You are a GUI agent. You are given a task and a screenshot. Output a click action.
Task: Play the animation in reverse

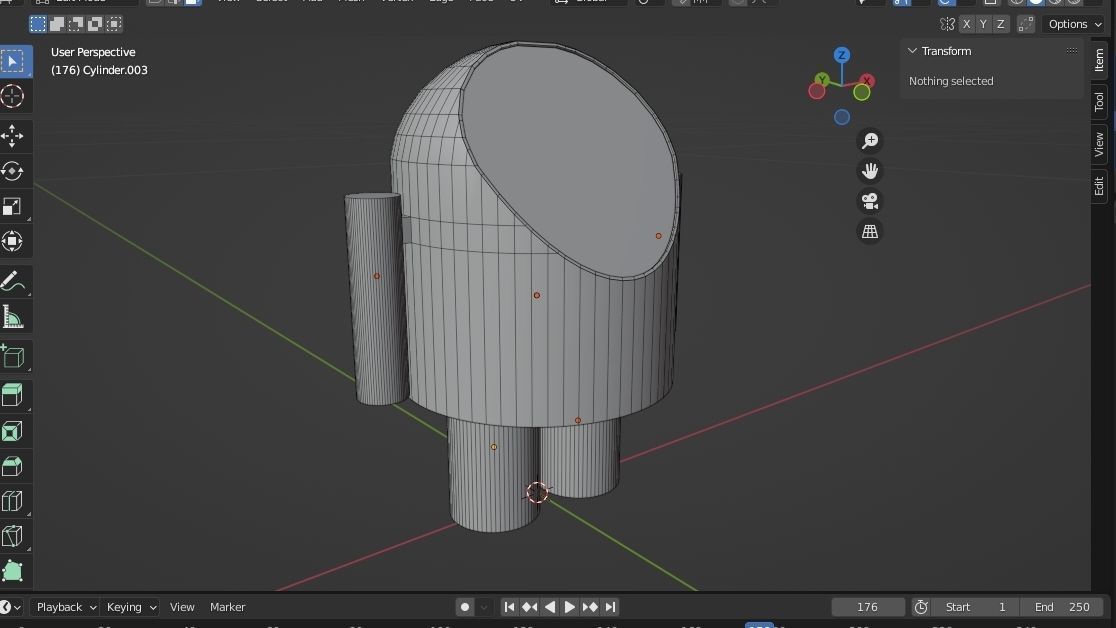[x=549, y=607]
